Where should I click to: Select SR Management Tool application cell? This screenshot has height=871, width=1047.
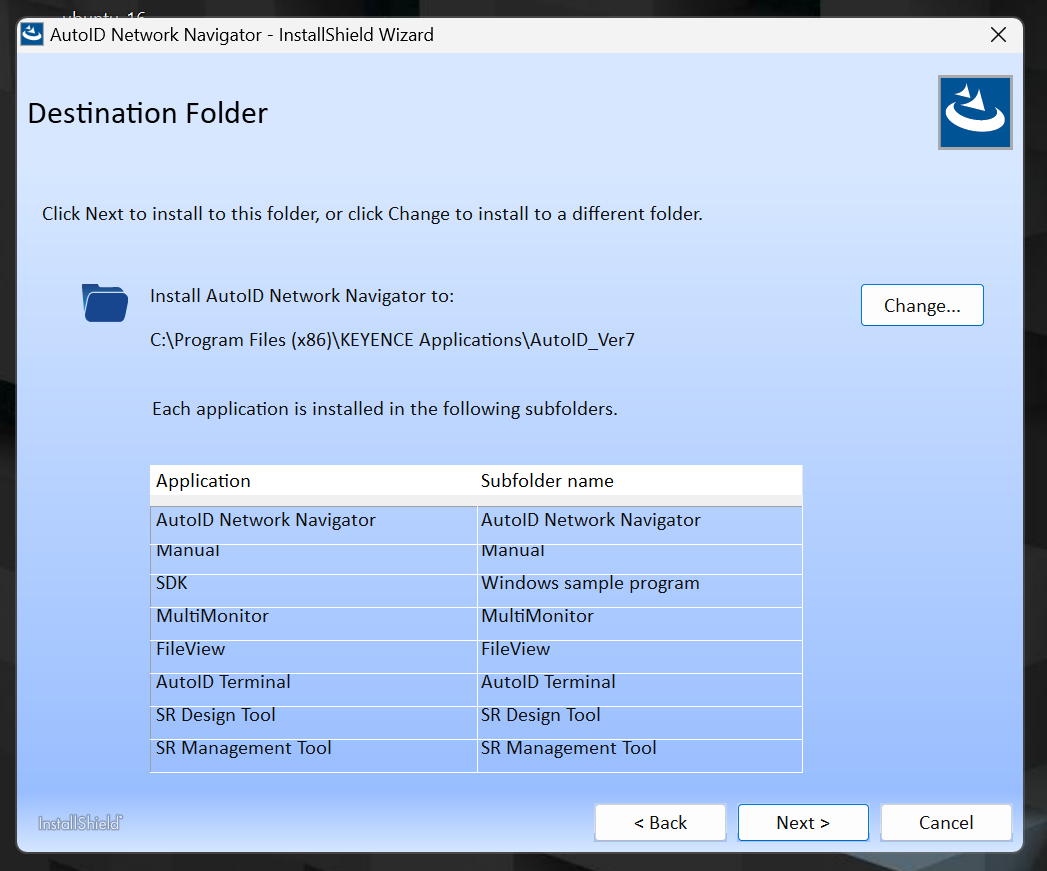pyautogui.click(x=314, y=755)
